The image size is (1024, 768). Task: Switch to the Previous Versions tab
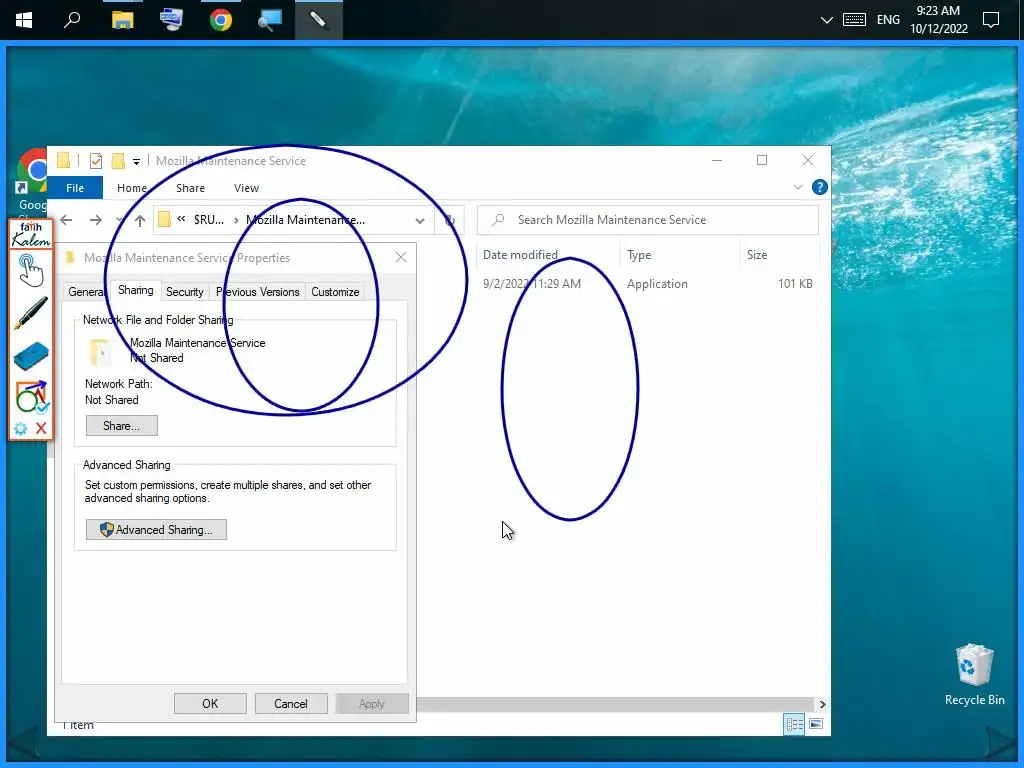tap(257, 292)
